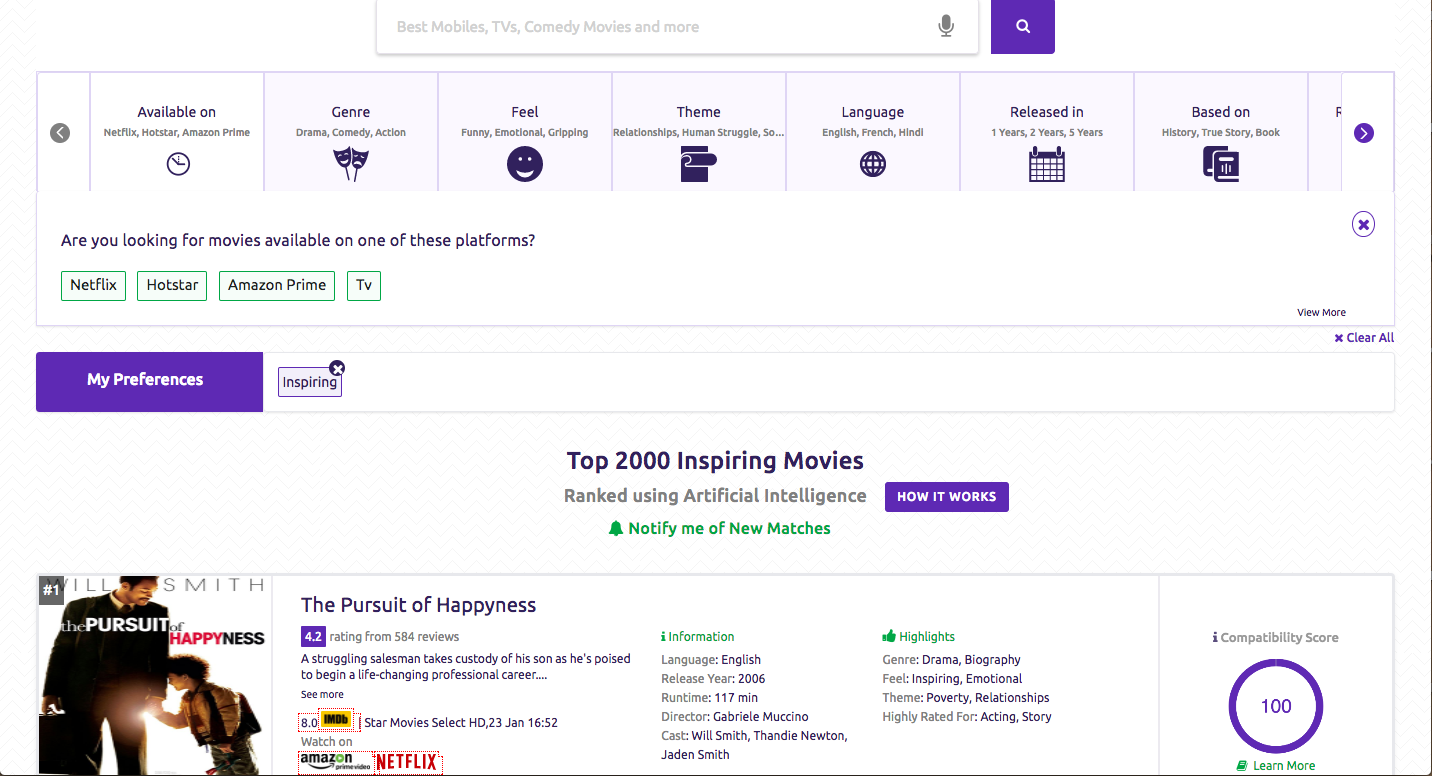Click the microphone voice search icon
The image size is (1432, 776).
tap(946, 27)
